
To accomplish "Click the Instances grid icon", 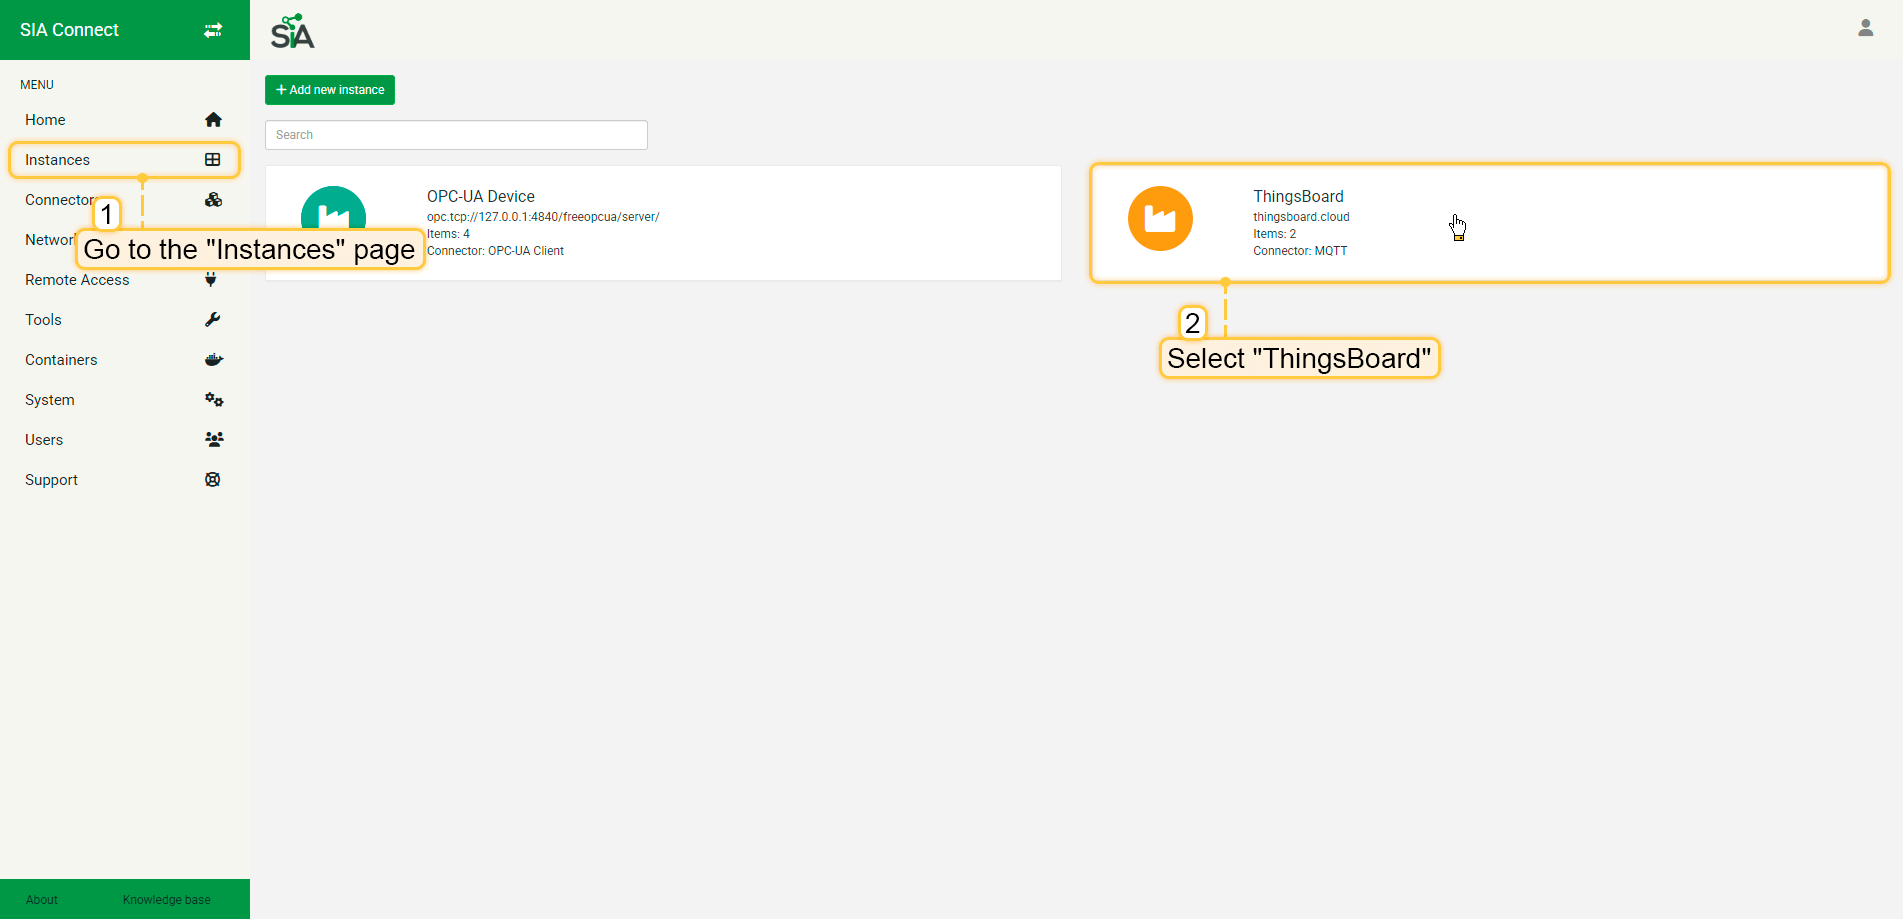I will pyautogui.click(x=213, y=160).
